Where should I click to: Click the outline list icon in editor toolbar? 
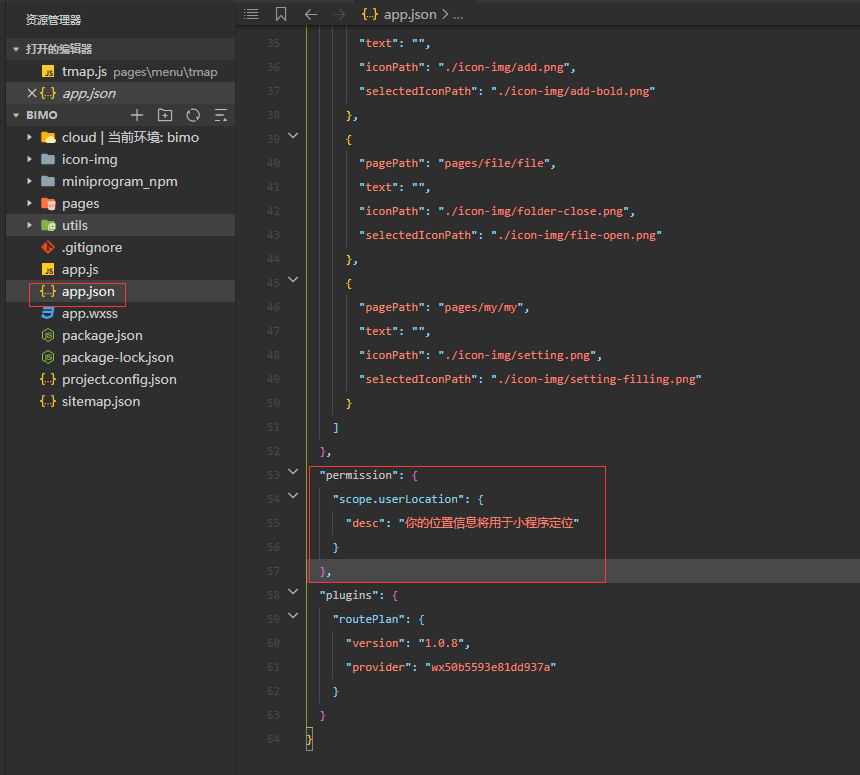coord(251,14)
